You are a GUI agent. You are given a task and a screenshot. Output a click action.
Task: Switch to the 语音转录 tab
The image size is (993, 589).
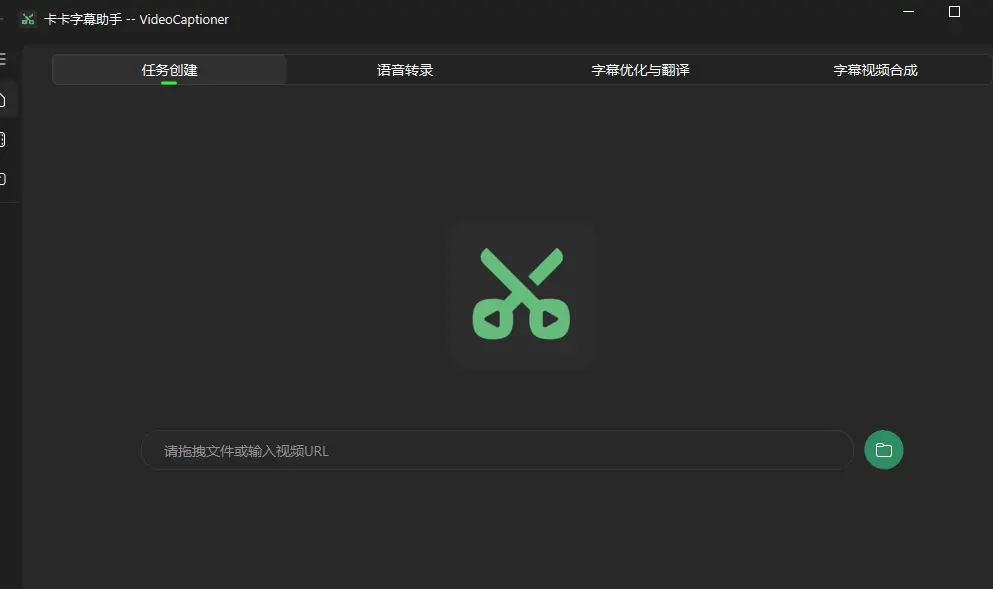tap(404, 70)
